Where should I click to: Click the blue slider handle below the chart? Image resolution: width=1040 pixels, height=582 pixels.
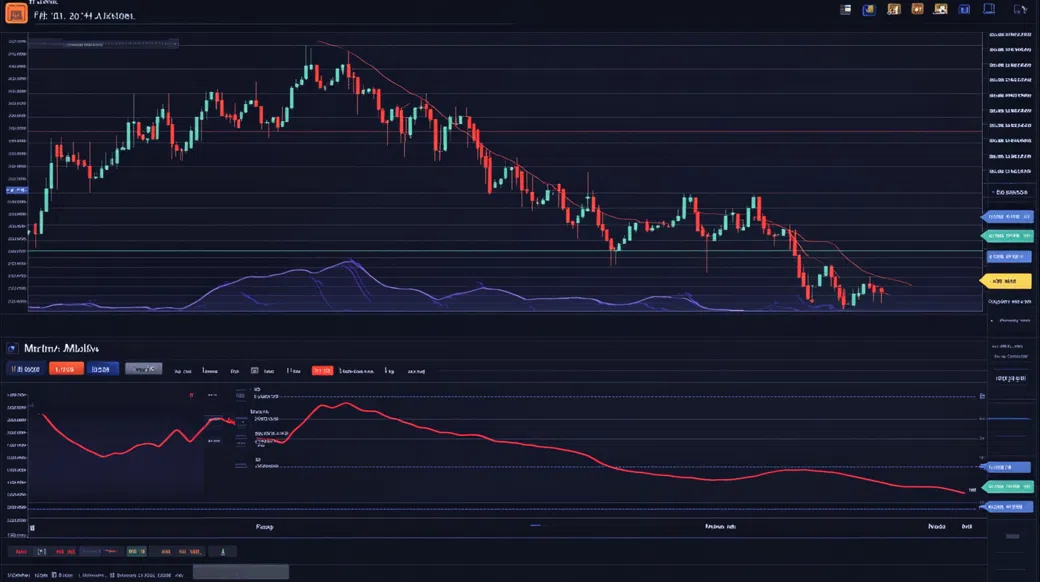[x=535, y=525]
